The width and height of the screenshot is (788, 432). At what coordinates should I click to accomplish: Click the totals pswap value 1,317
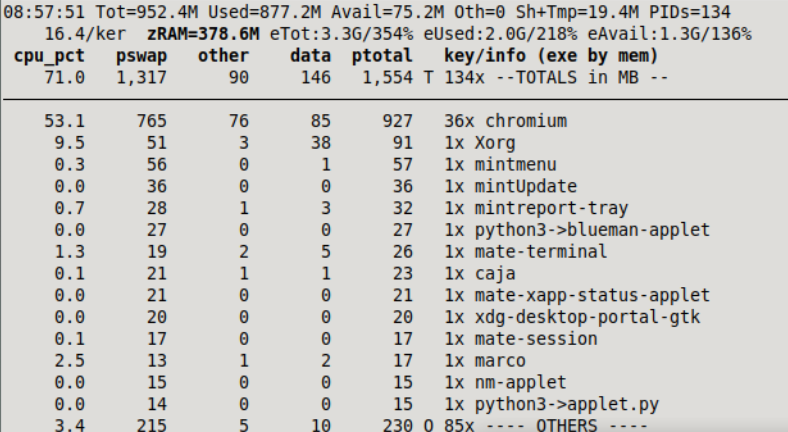141,78
